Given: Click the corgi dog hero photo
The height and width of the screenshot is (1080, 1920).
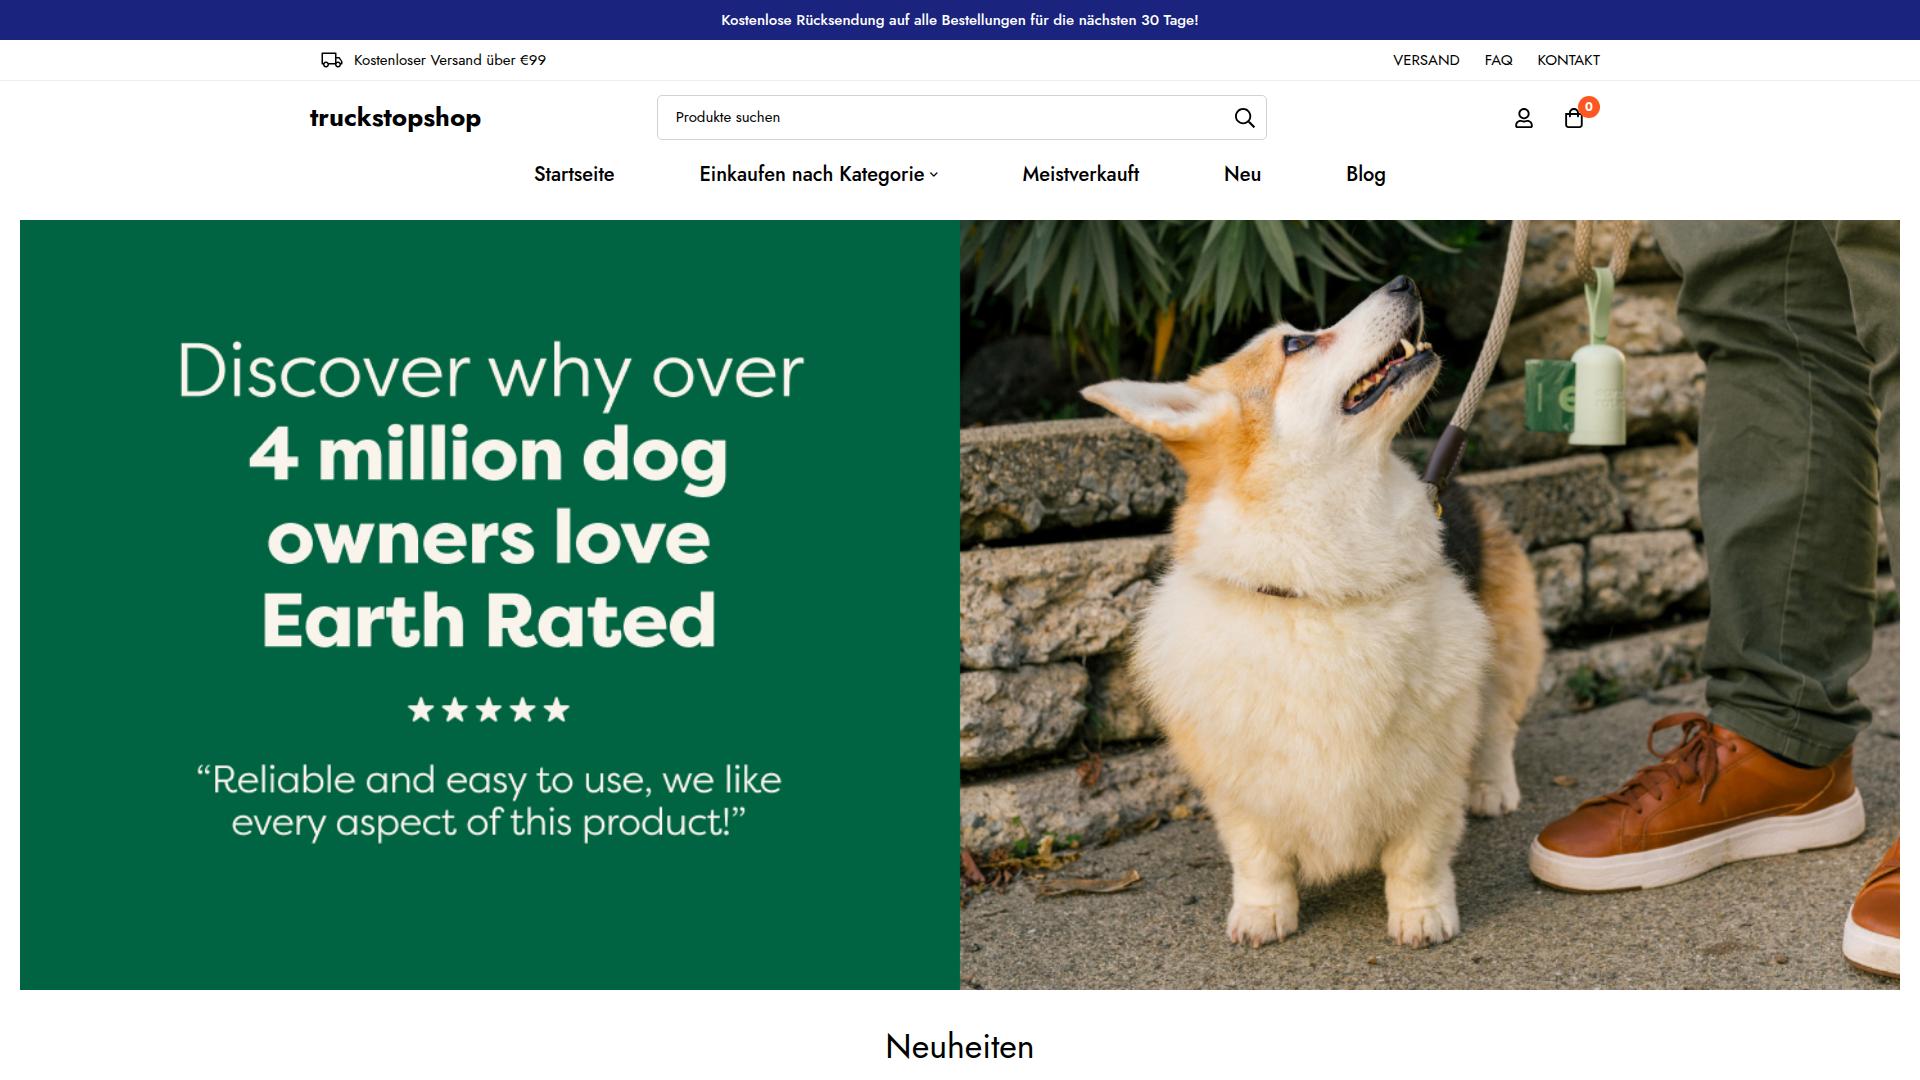Looking at the screenshot, I should click(x=1430, y=605).
